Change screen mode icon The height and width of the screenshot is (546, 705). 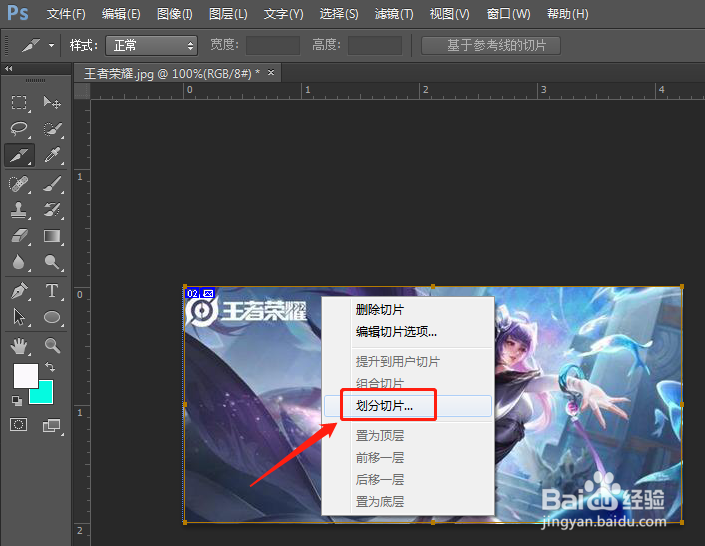click(x=51, y=425)
